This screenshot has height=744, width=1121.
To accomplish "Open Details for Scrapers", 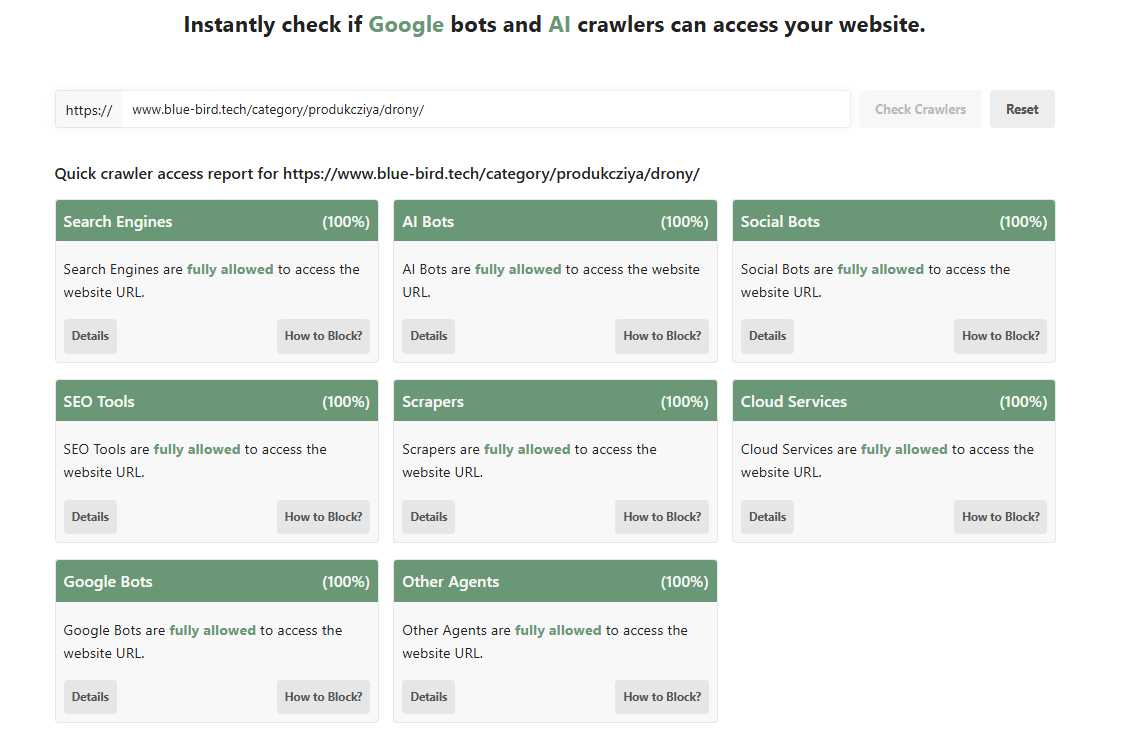I will (429, 517).
